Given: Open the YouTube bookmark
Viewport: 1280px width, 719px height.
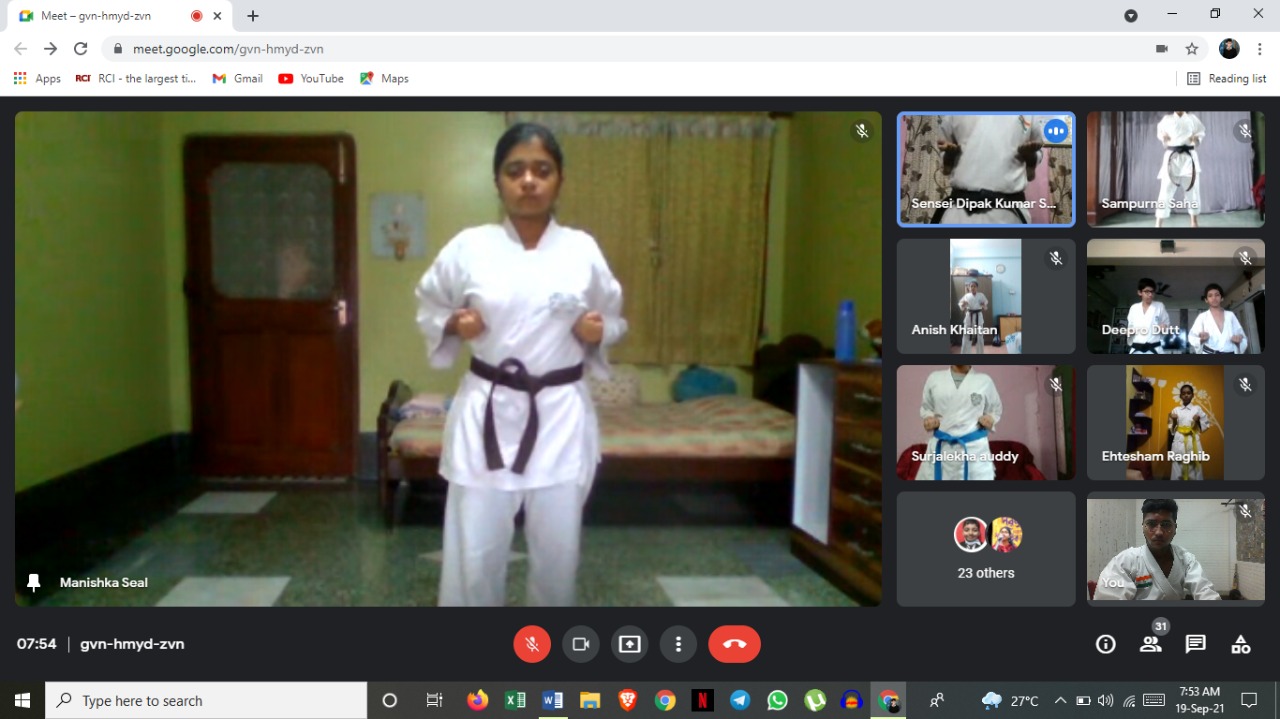Looking at the screenshot, I should [311, 78].
